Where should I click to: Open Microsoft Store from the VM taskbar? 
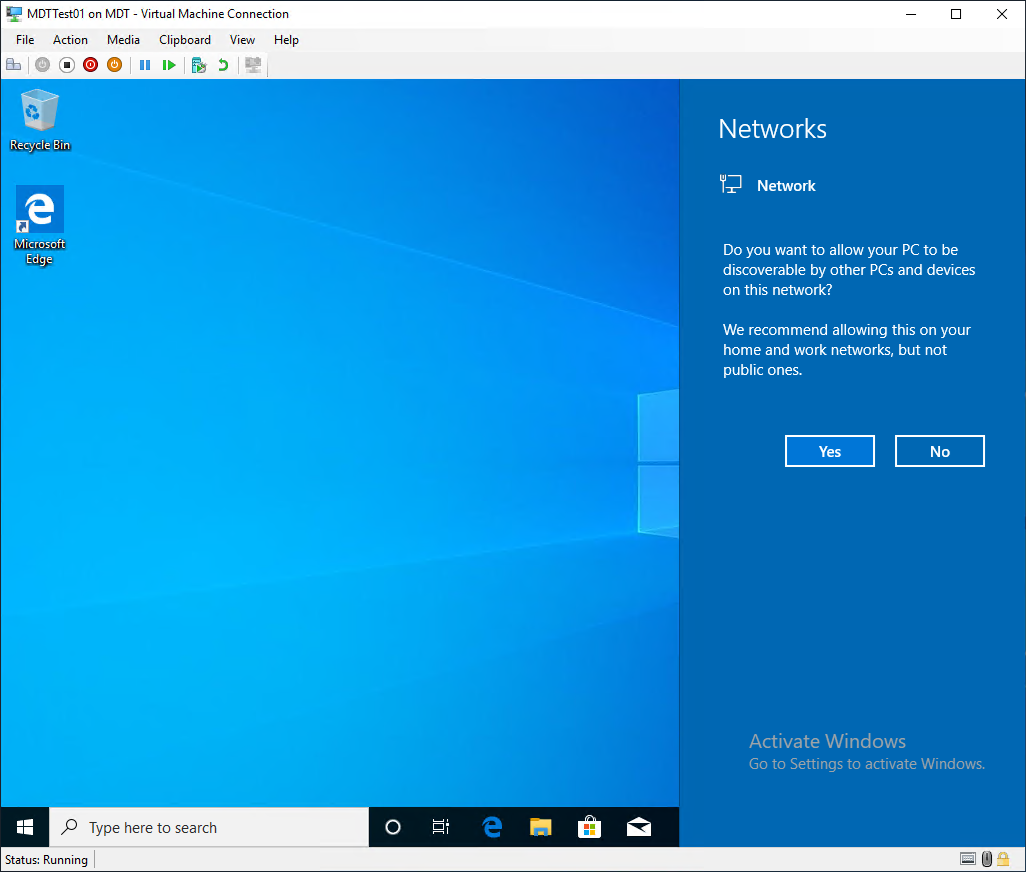tap(590, 827)
